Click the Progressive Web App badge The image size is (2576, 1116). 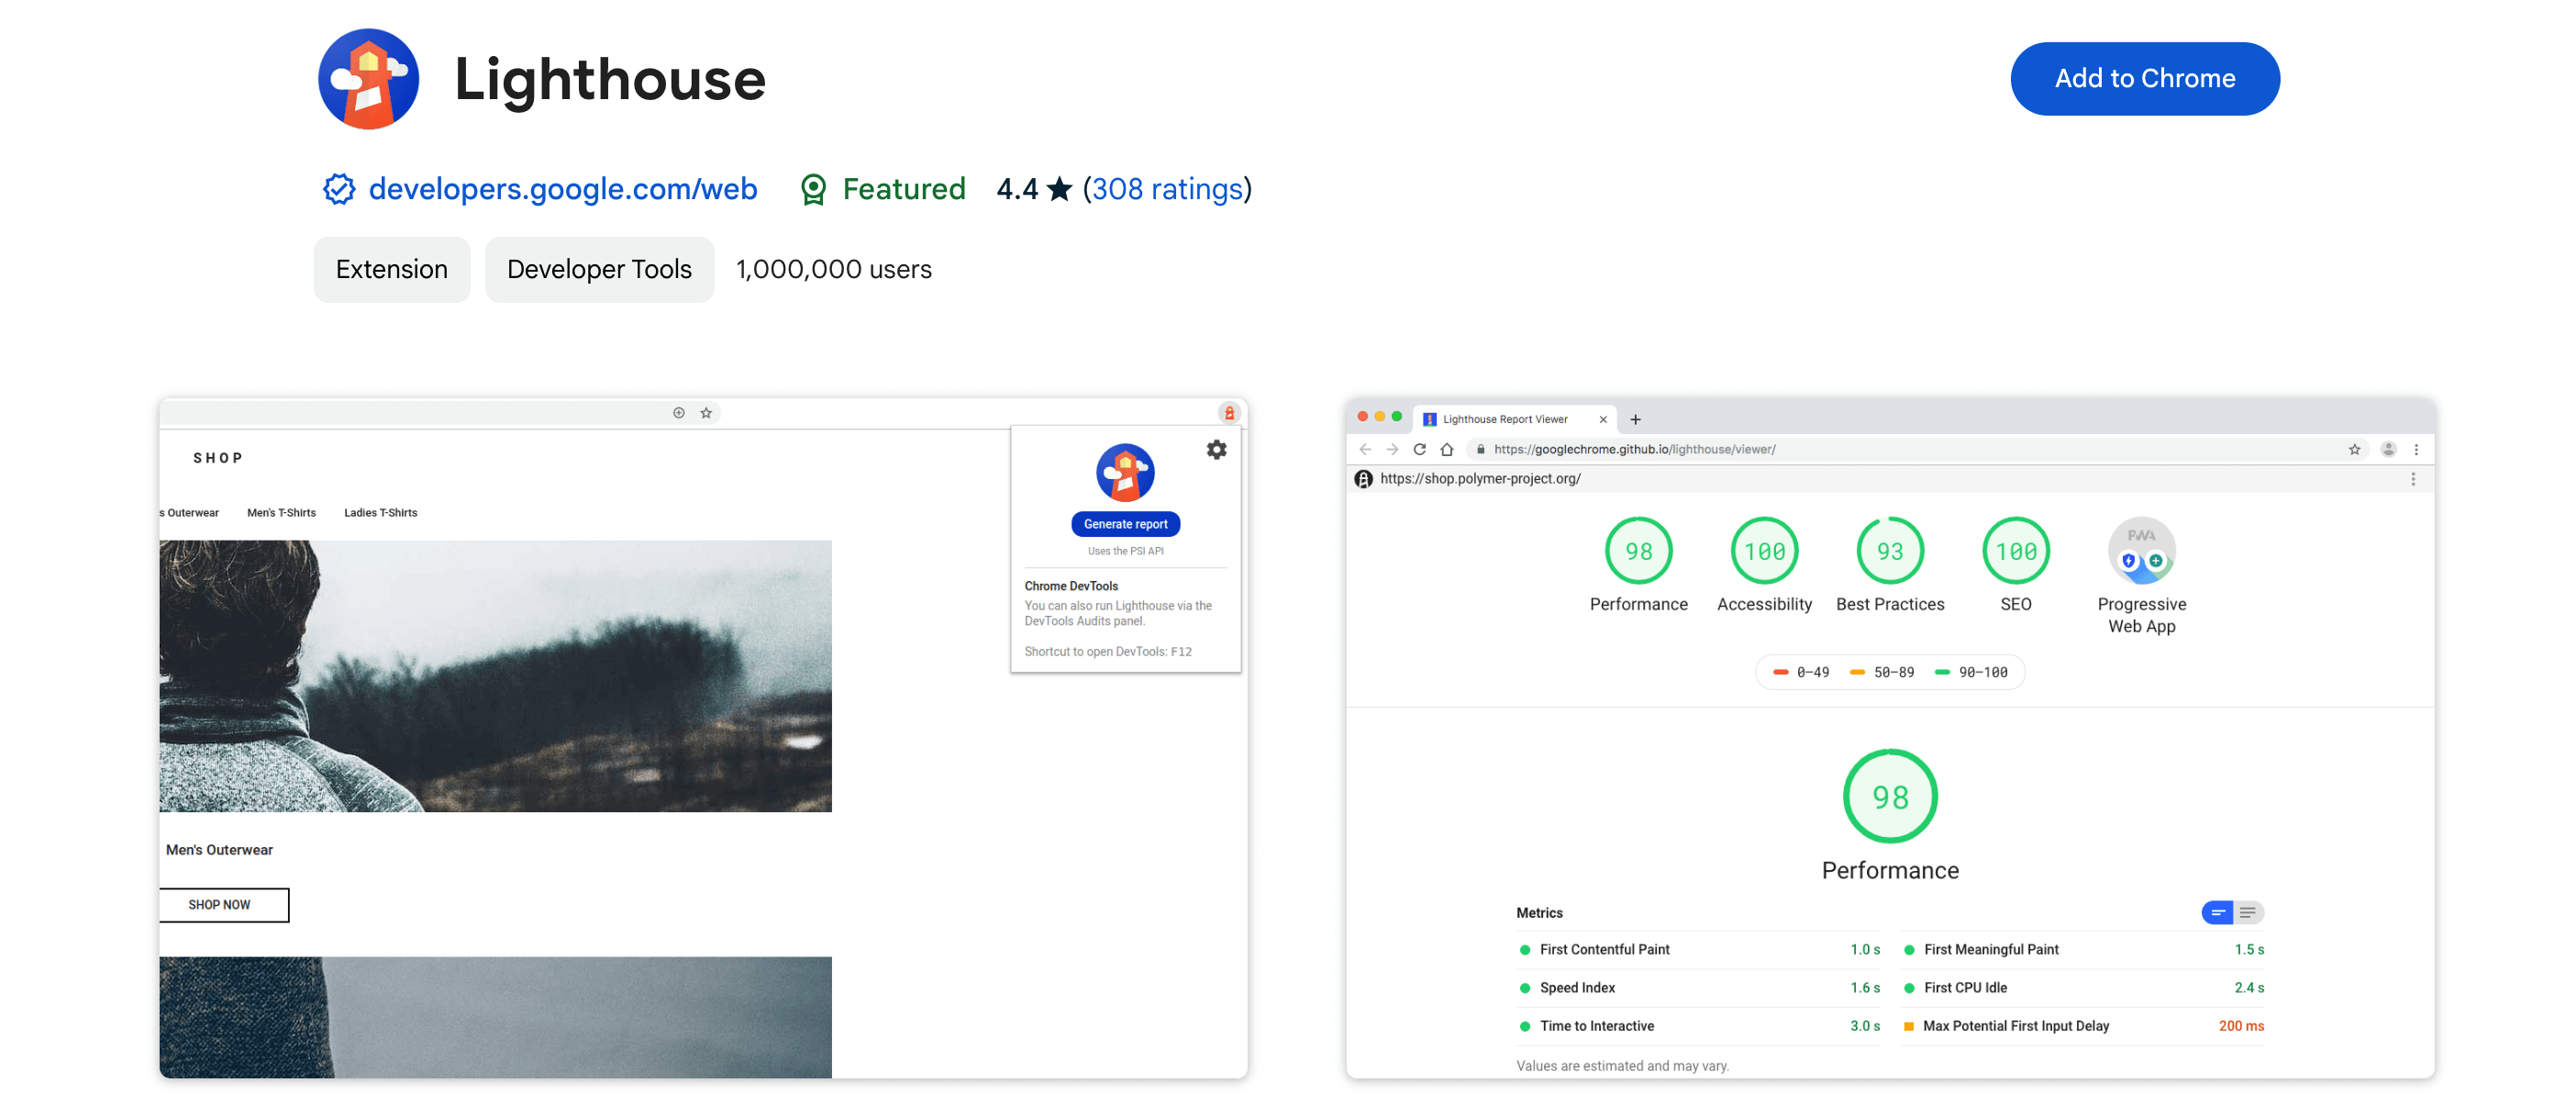coord(2141,551)
